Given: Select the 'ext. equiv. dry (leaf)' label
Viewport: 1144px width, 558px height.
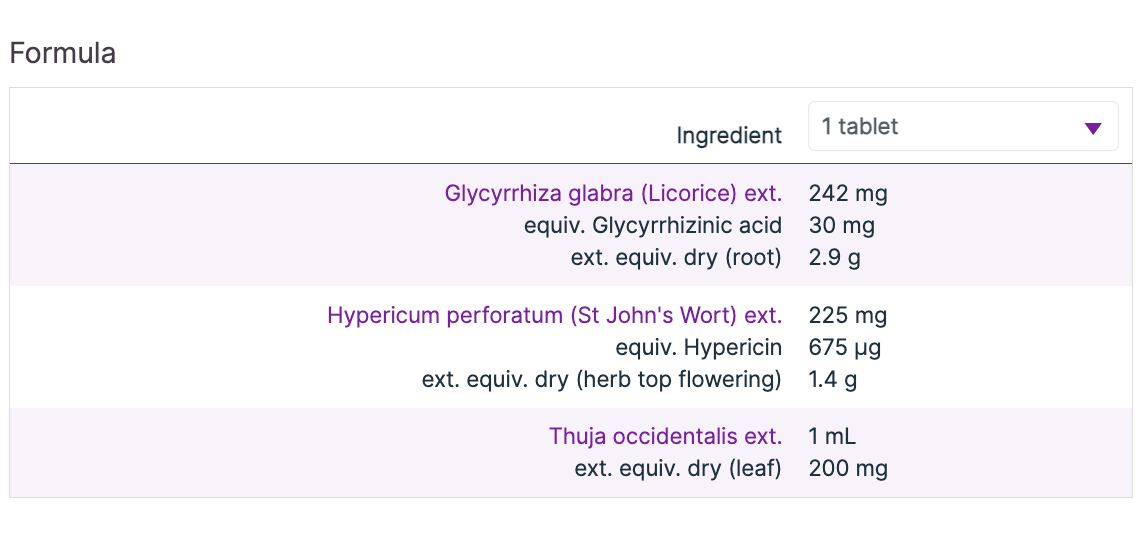Looking at the screenshot, I should click(677, 468).
